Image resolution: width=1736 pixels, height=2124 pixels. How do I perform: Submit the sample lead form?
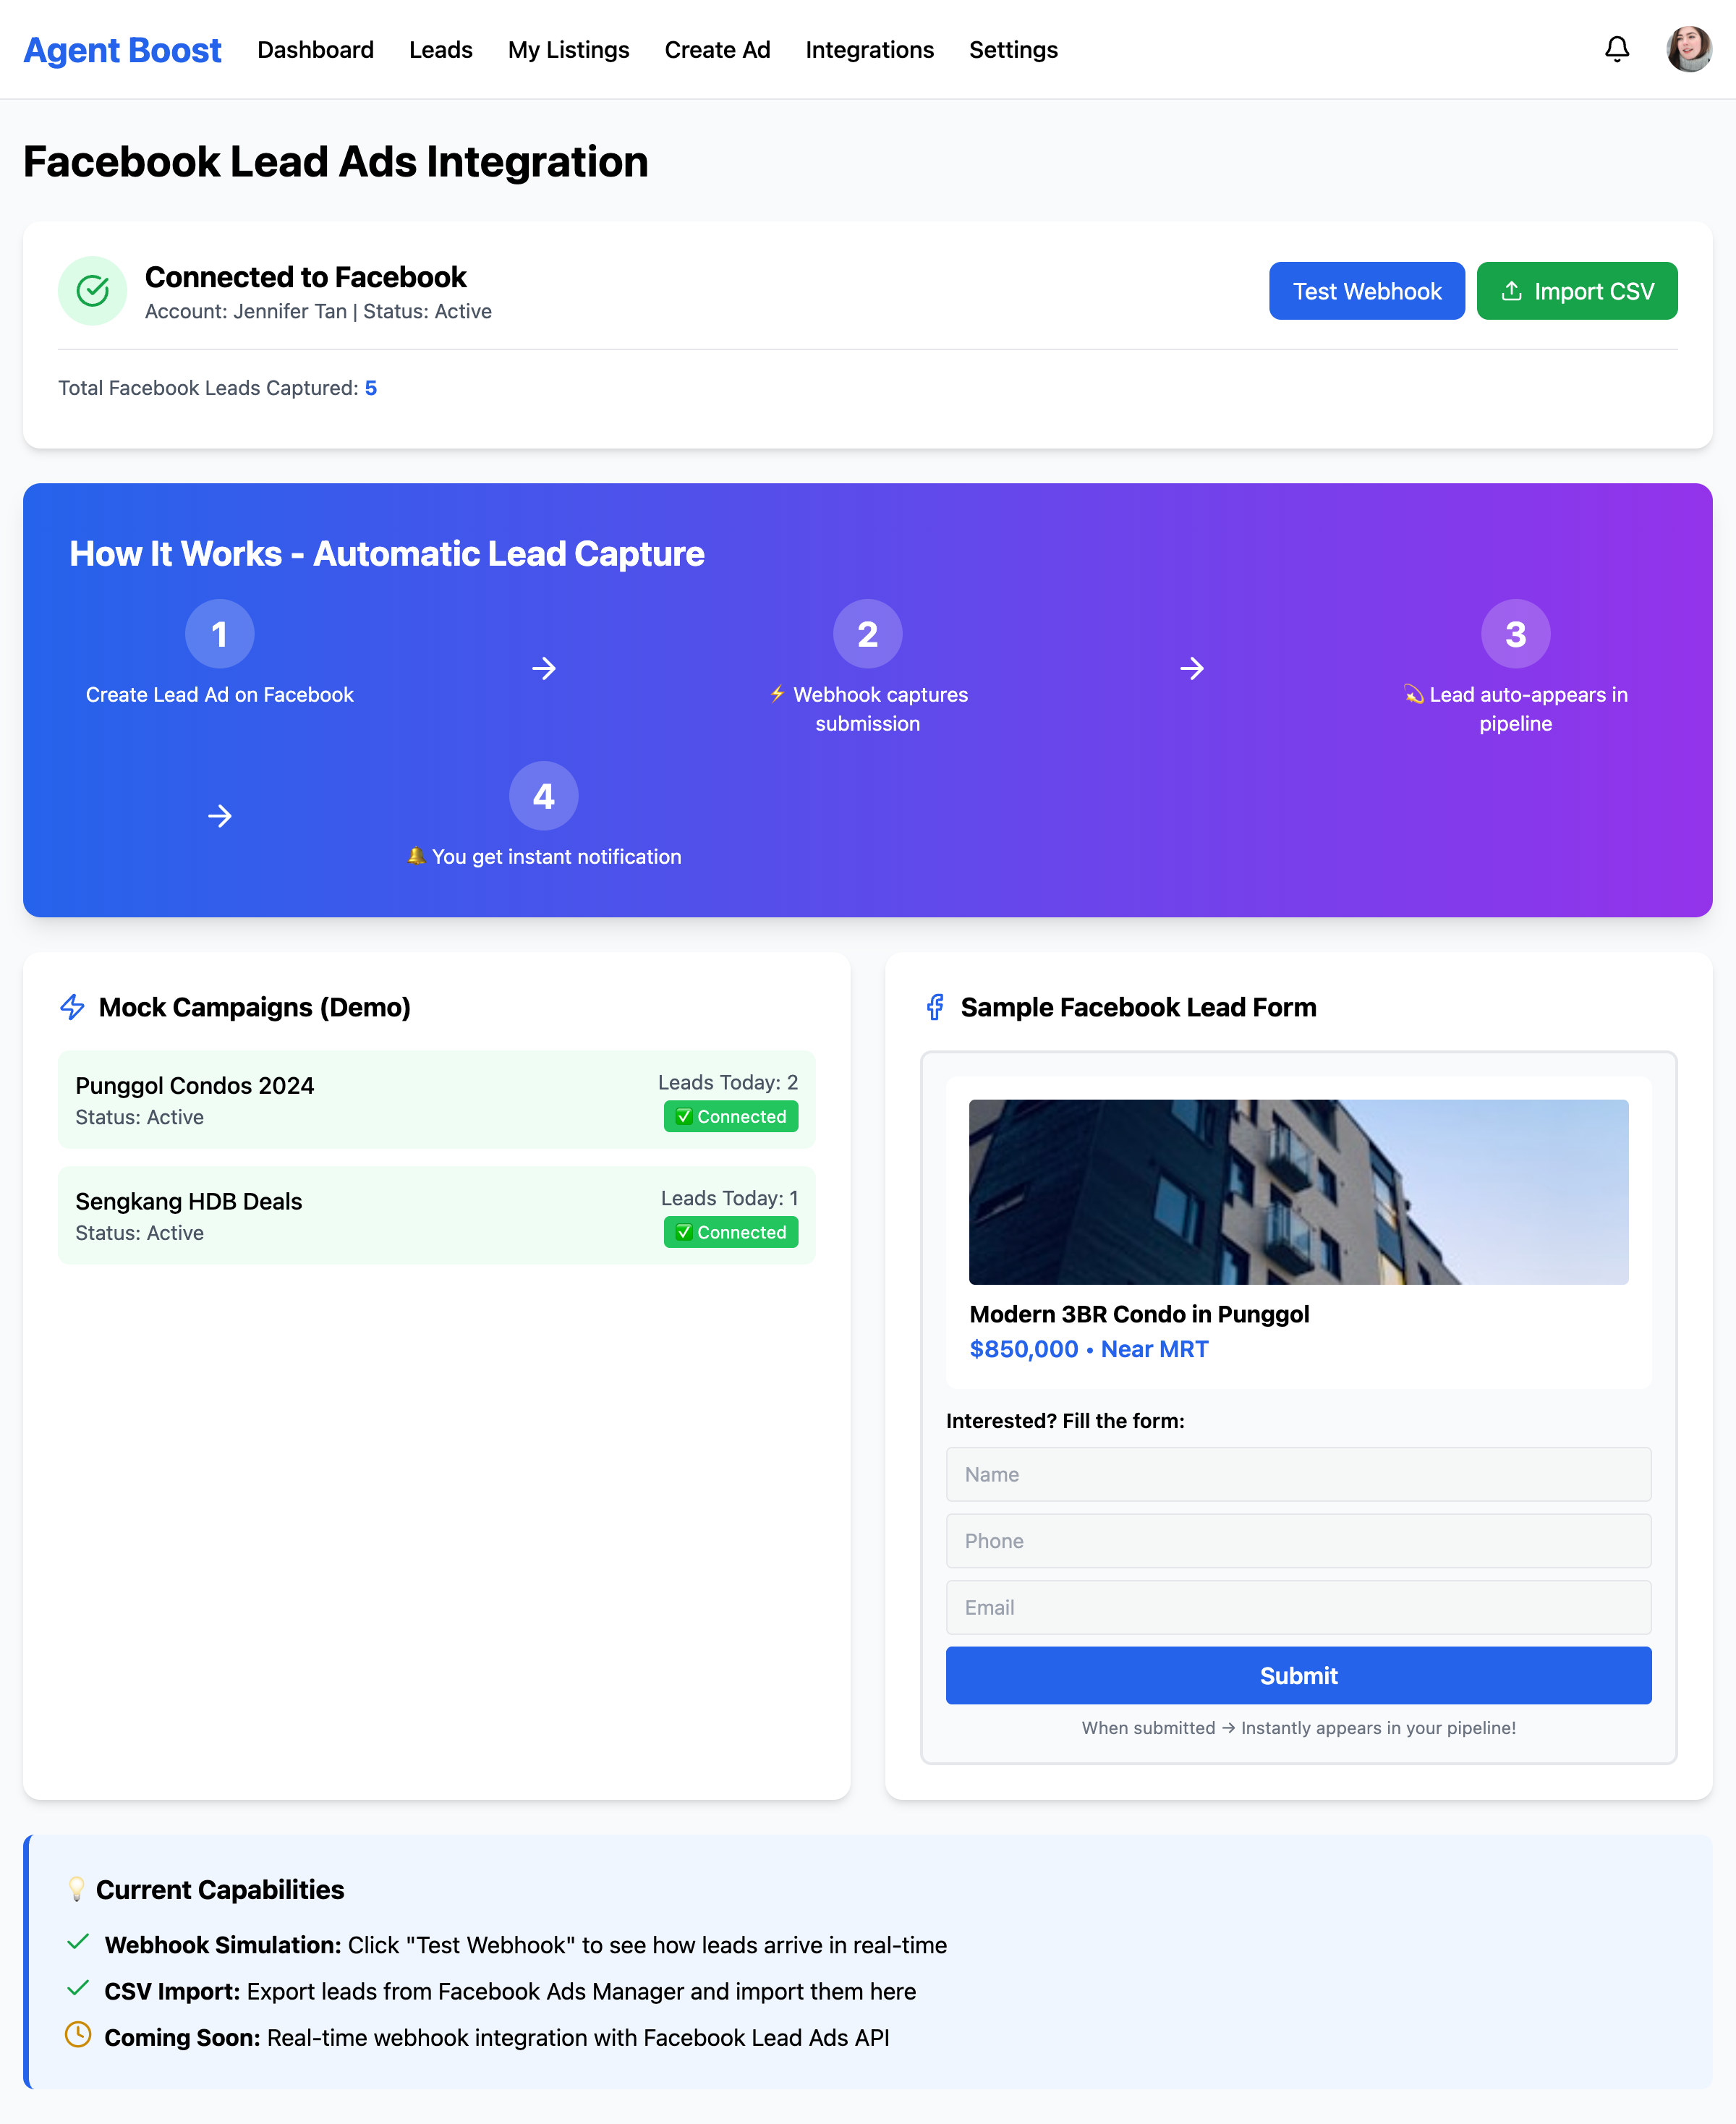(1298, 1675)
